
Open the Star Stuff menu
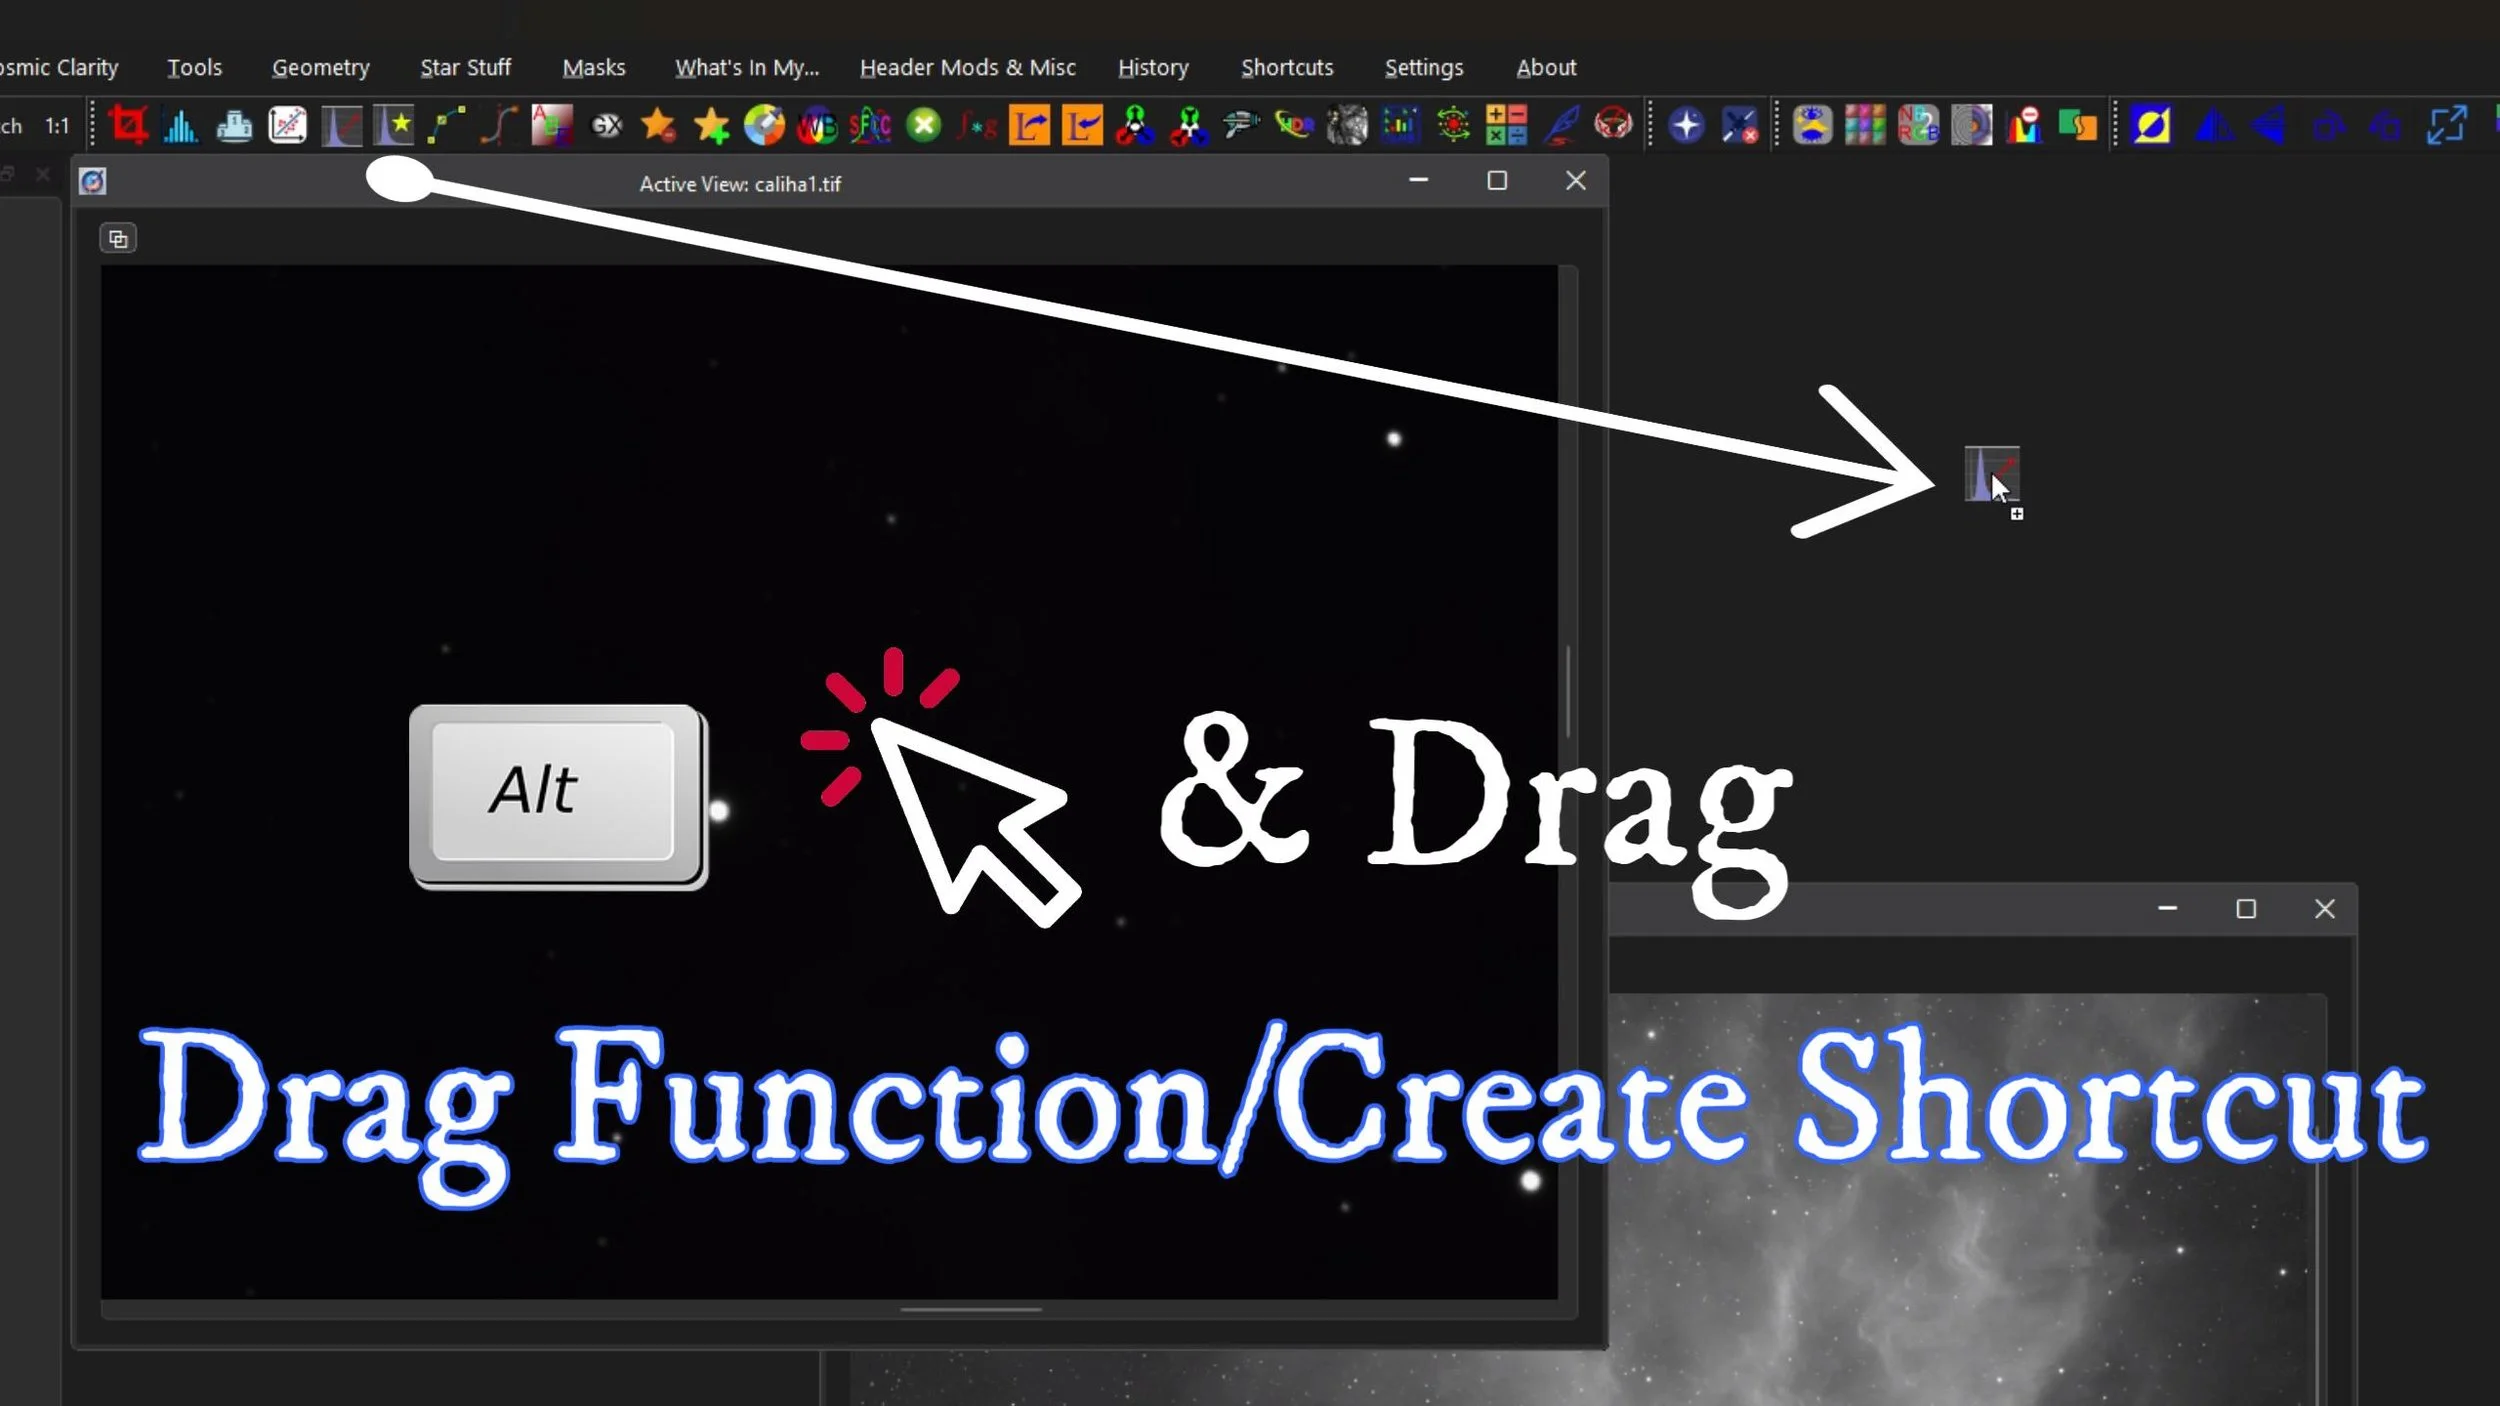pos(465,67)
